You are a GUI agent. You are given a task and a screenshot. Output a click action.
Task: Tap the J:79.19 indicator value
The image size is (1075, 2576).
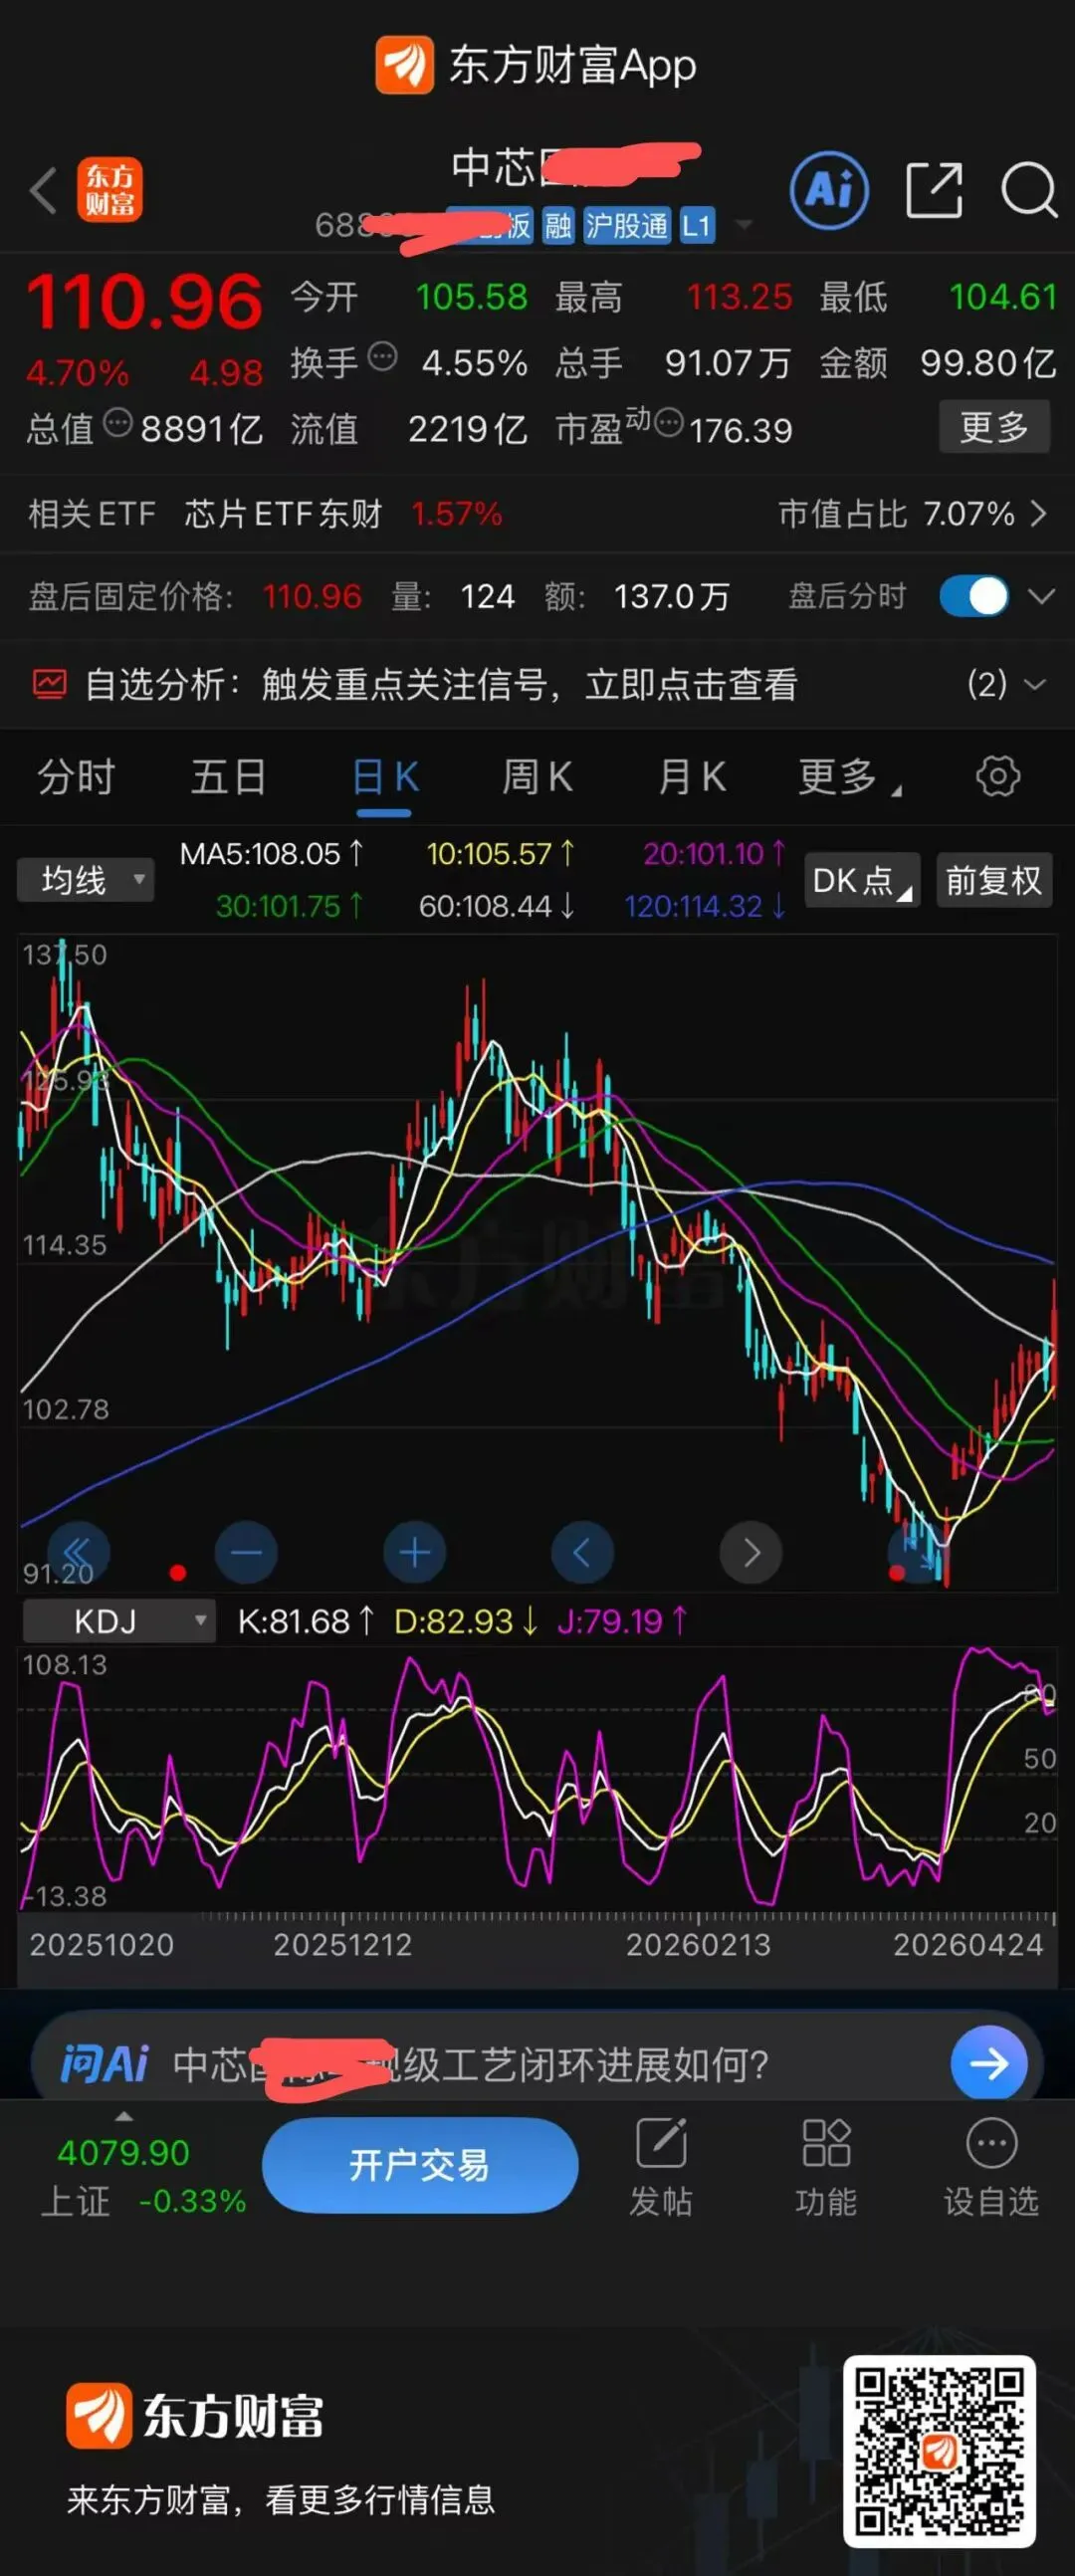pos(623,1621)
